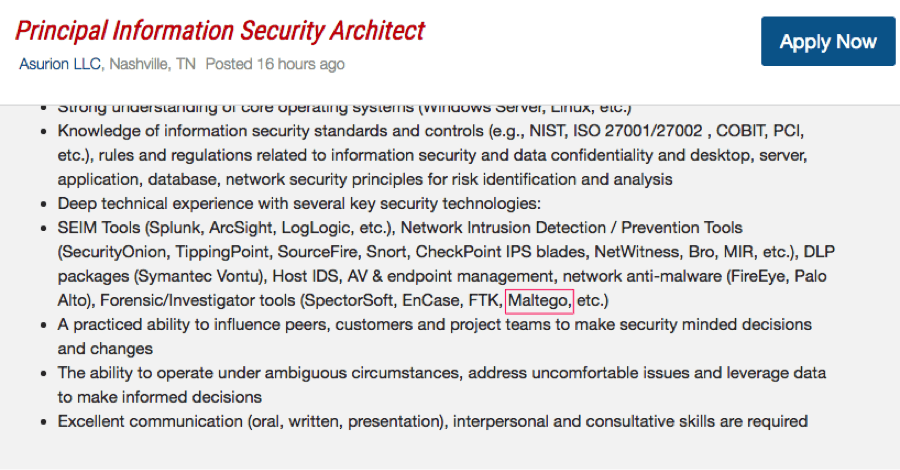900x470 pixels.
Task: Click the EnCase forensic tool name
Action: (430, 300)
